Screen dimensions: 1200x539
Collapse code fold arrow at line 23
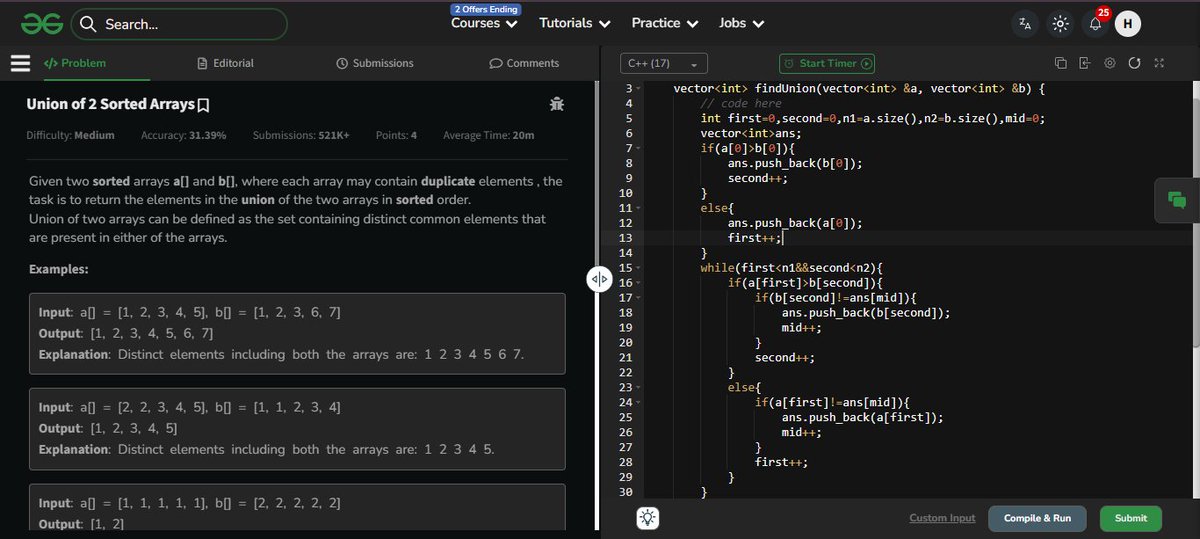[x=639, y=387]
